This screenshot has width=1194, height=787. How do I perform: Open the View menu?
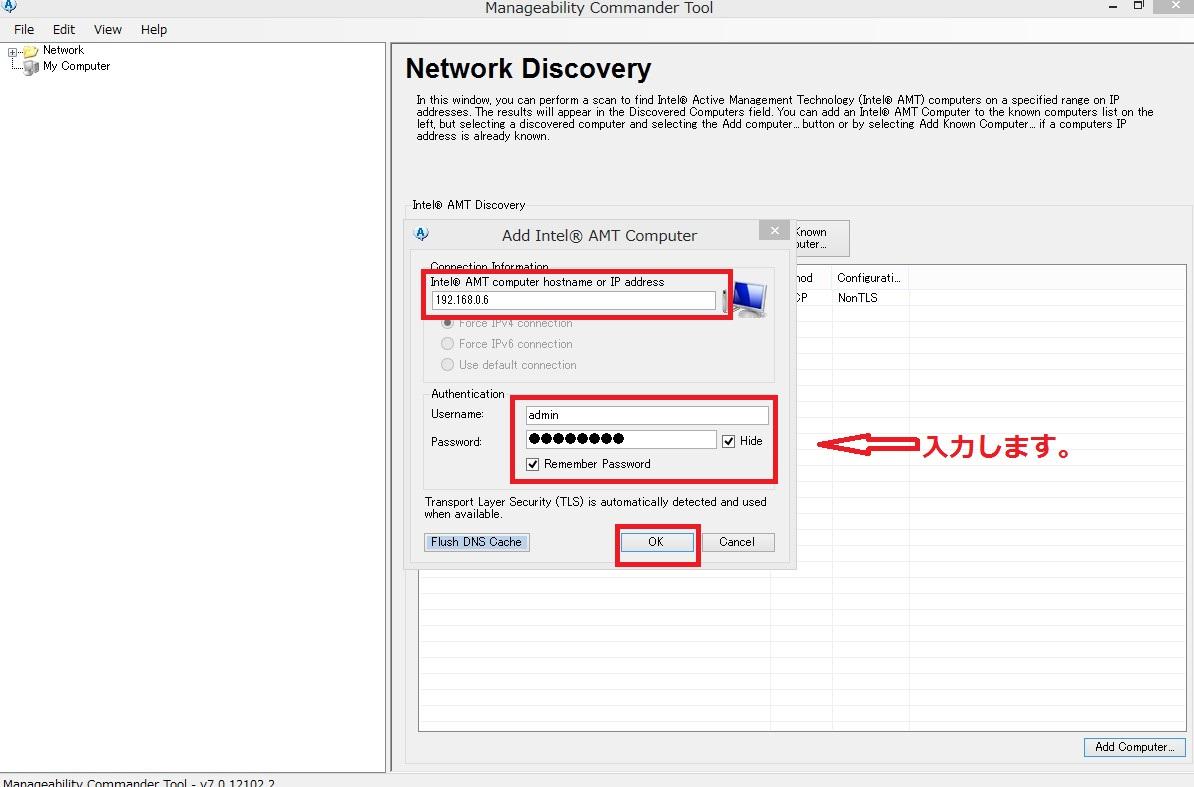(107, 30)
